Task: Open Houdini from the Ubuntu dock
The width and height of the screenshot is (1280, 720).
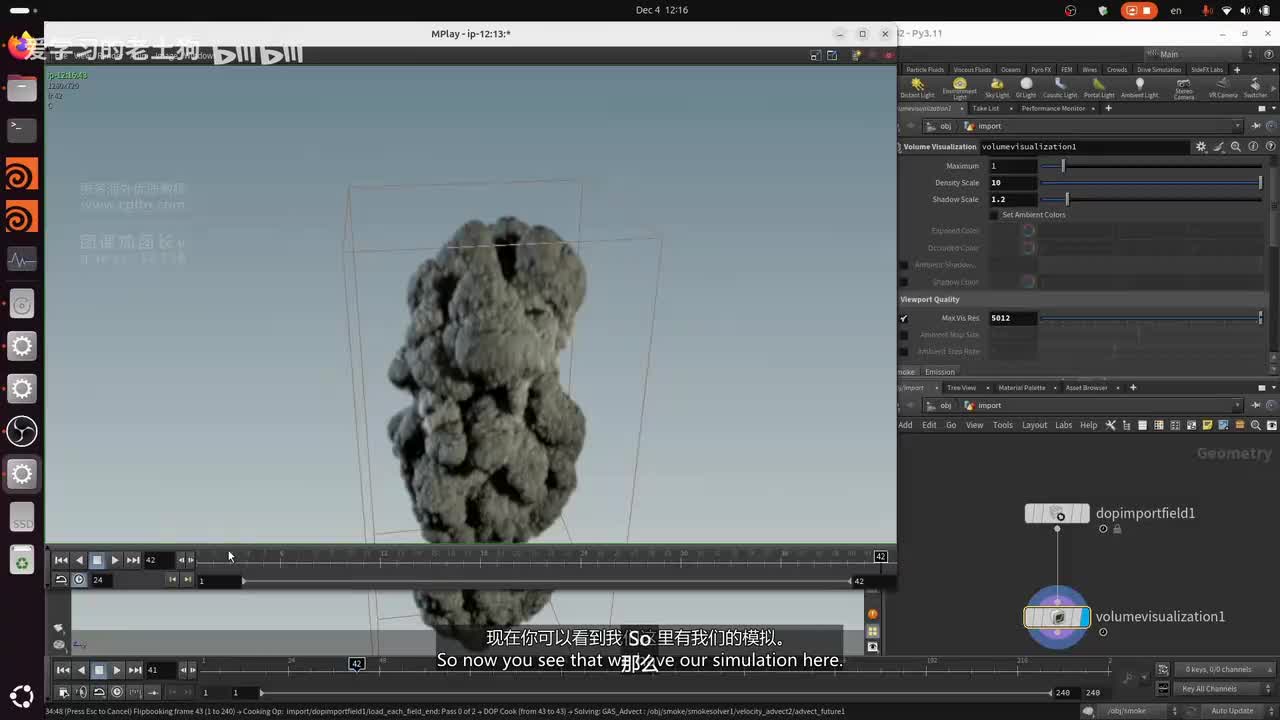Action: tap(21, 175)
